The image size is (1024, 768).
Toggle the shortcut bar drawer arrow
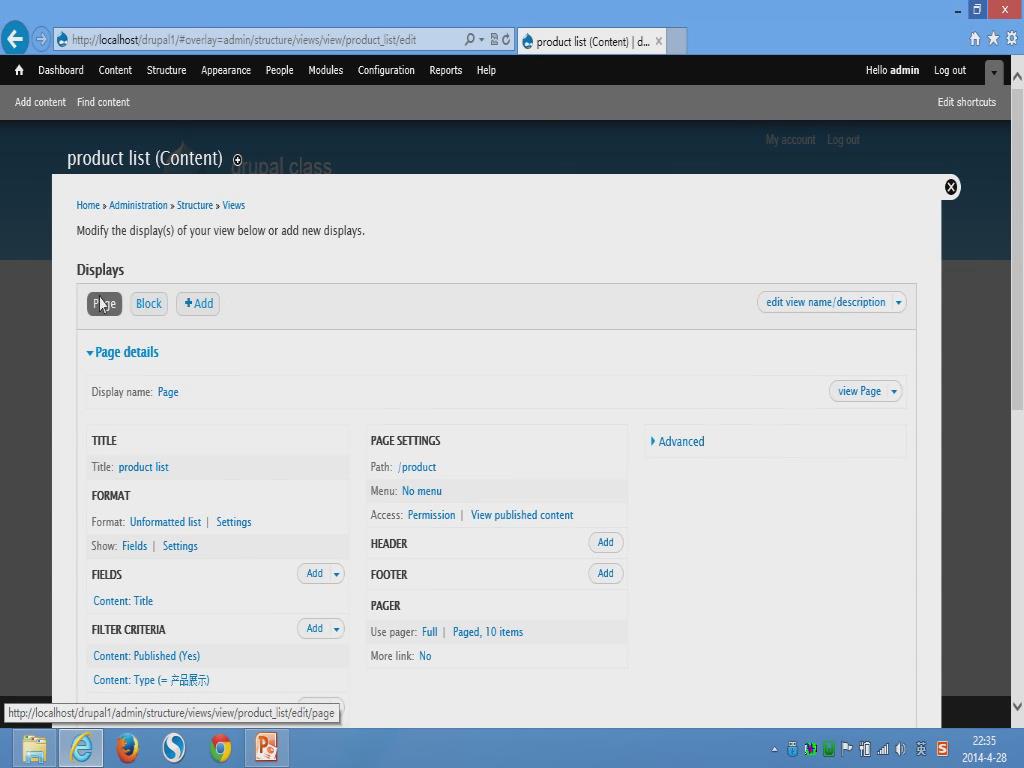993,72
